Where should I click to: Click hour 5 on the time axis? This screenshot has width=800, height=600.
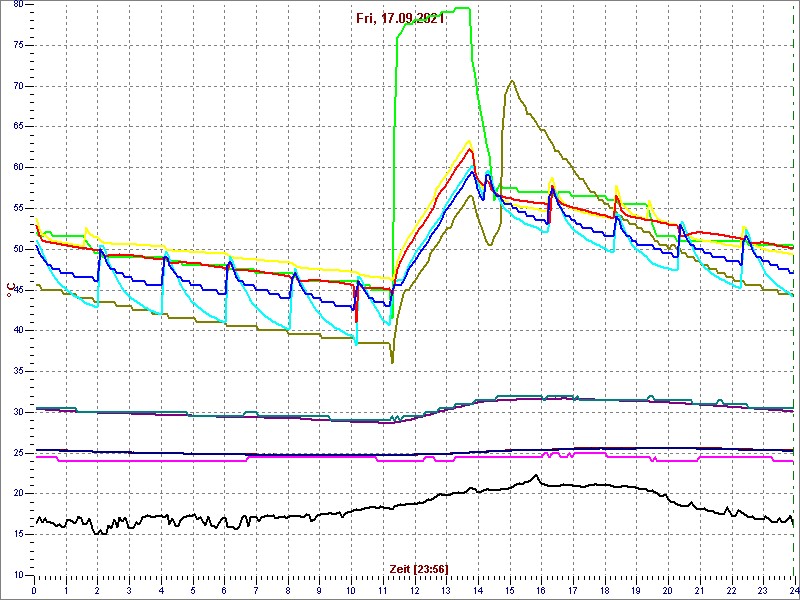pos(193,590)
